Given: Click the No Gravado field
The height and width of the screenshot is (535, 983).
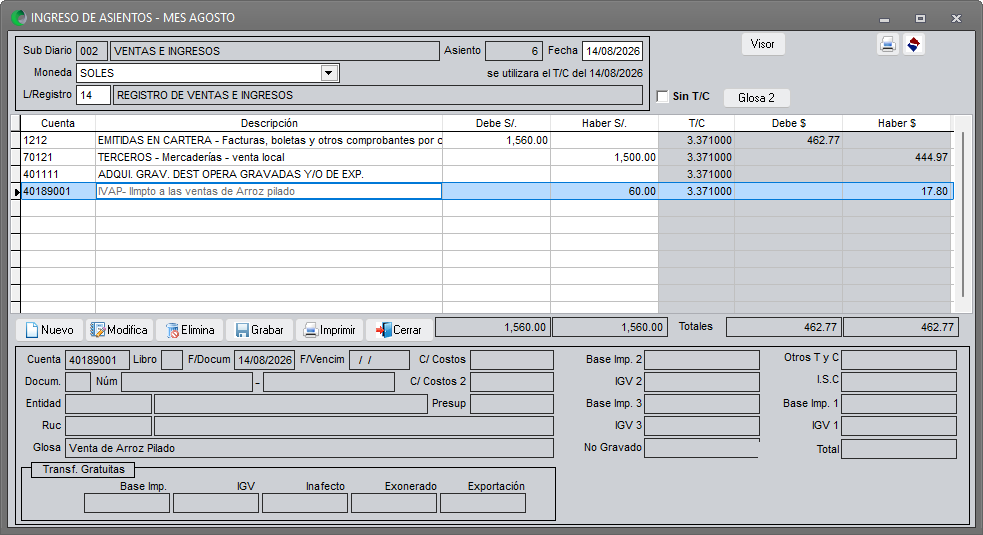Looking at the screenshot, I should pos(702,448).
